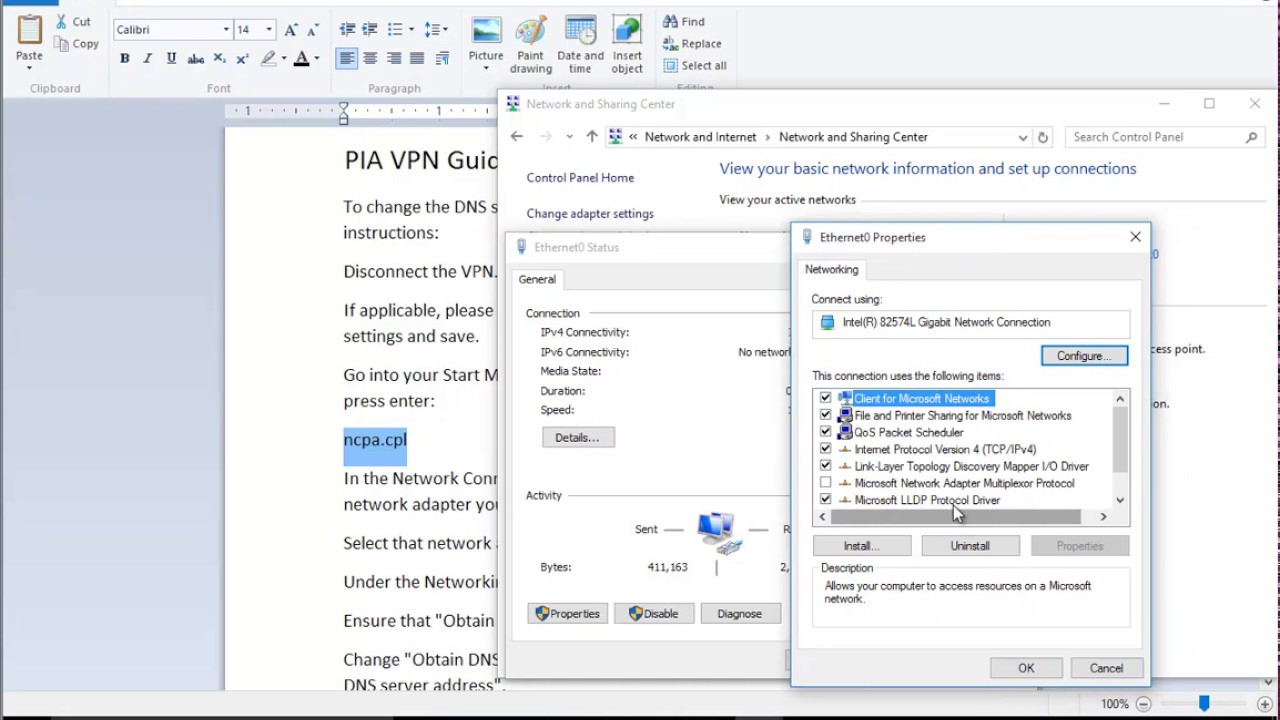Toggle Microsoft LLDP Protocol Driver checkbox
1280x720 pixels.
coord(825,499)
